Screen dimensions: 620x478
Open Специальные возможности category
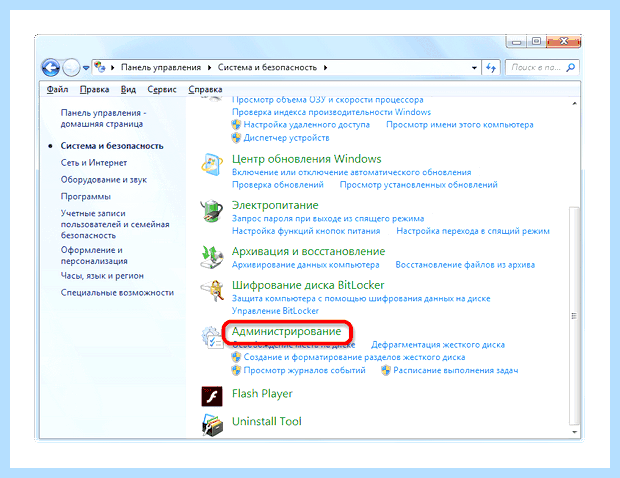tap(117, 293)
